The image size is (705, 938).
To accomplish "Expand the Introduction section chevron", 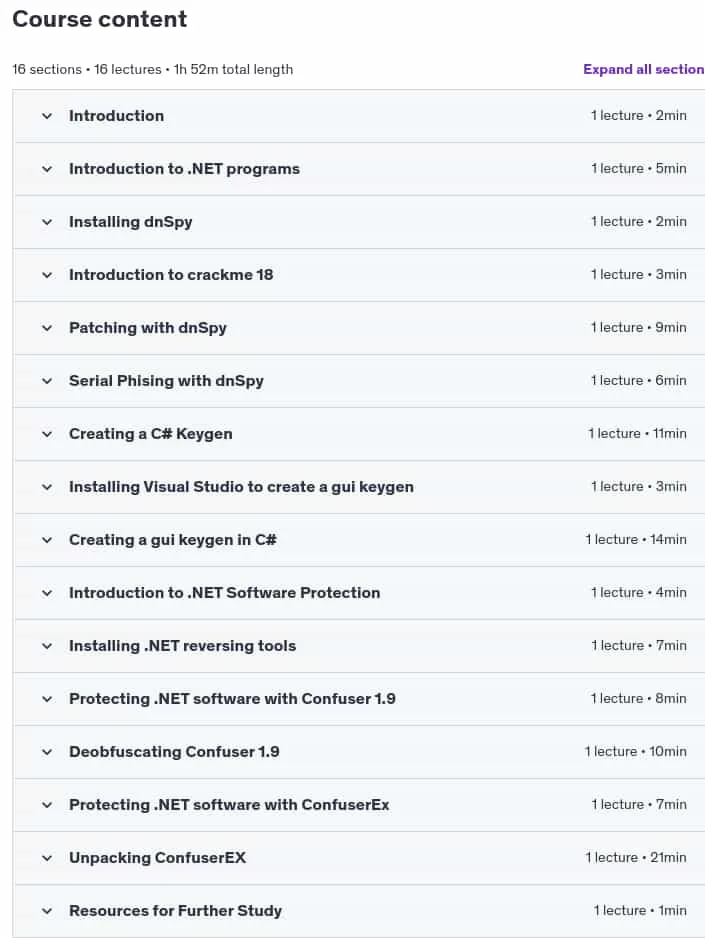I will point(47,116).
